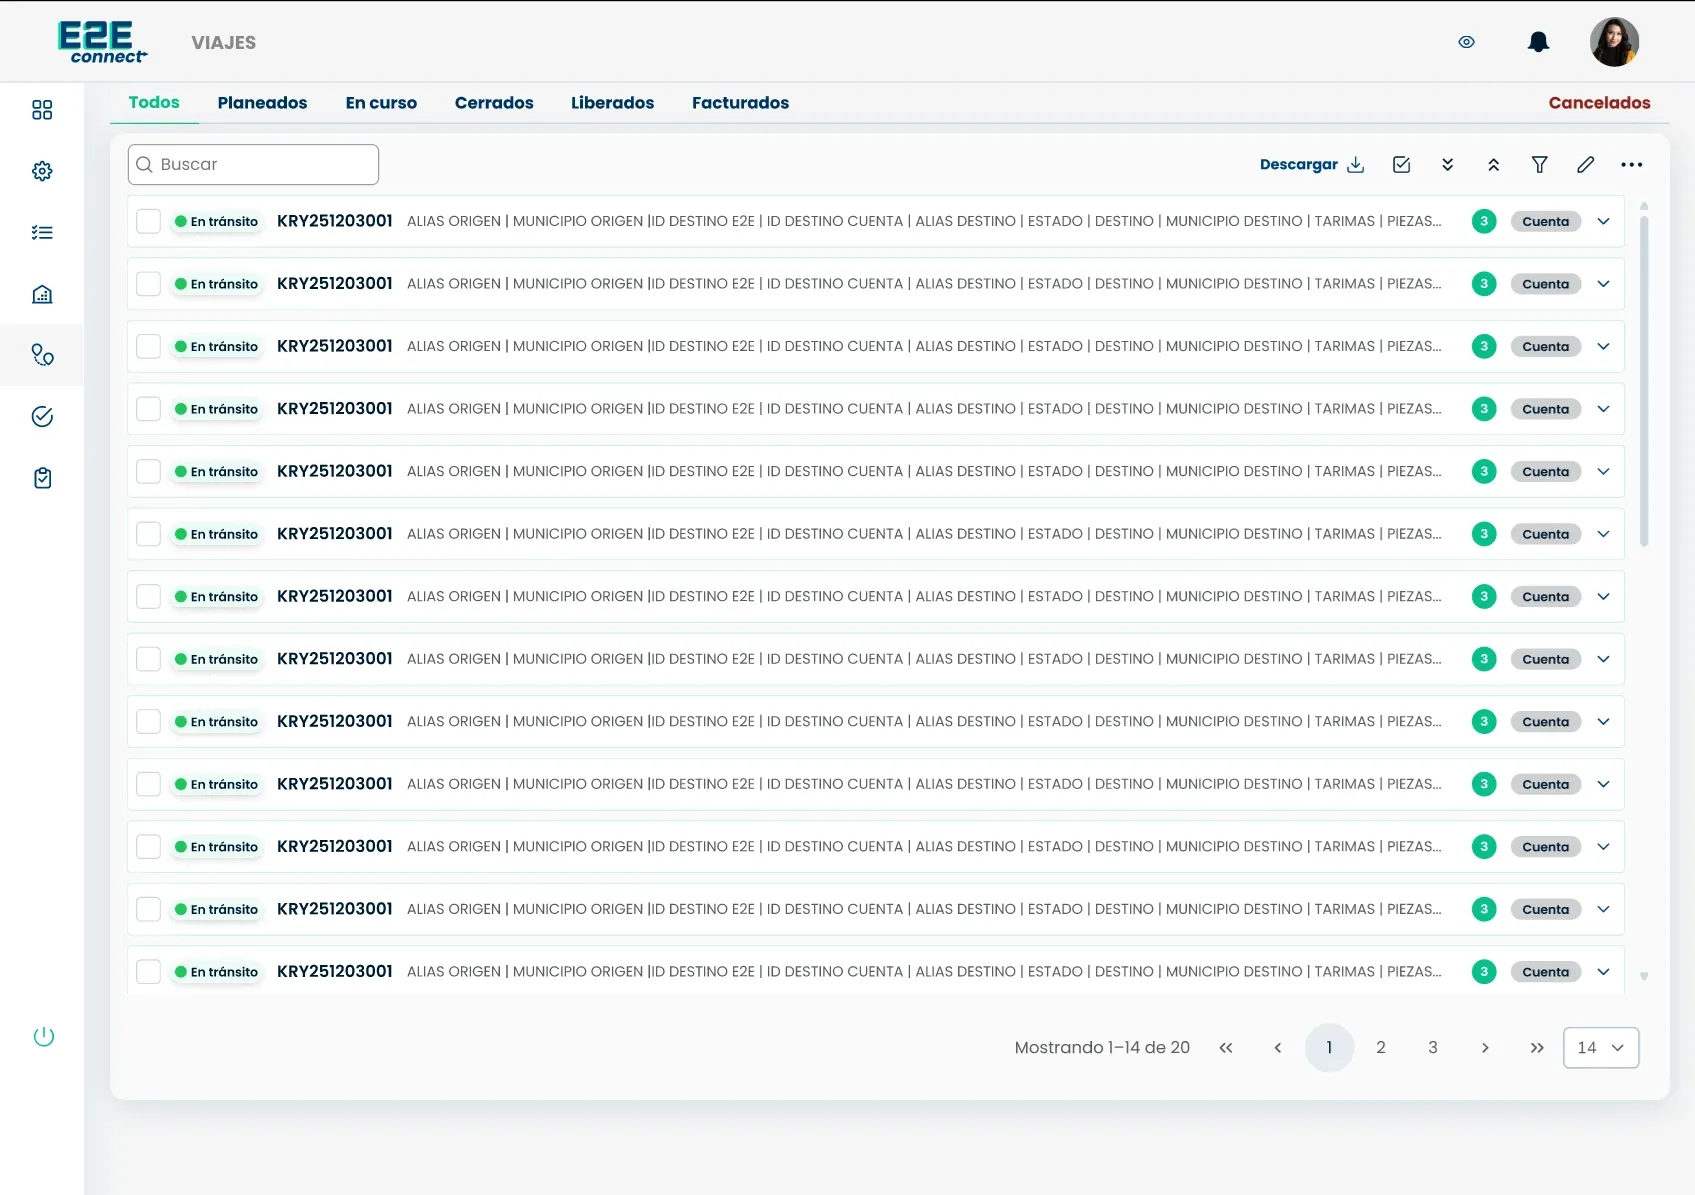The image size is (1695, 1195).
Task: Click the Cuenta pill in fourth row
Action: 1546,409
